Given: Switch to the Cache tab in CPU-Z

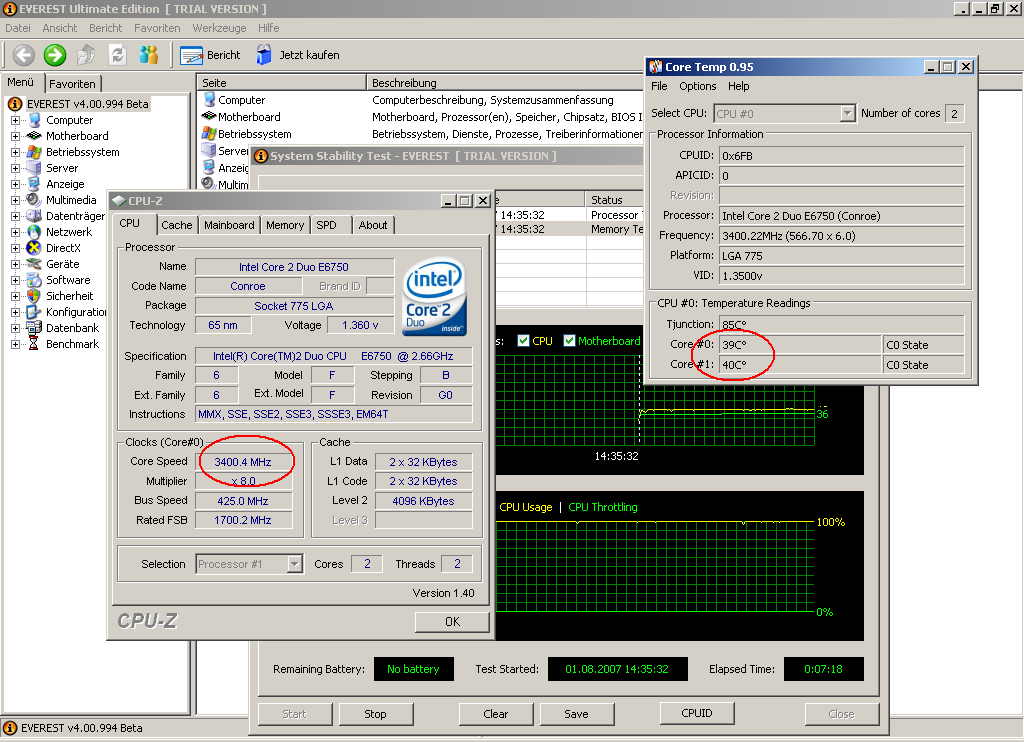Looking at the screenshot, I should (177, 225).
